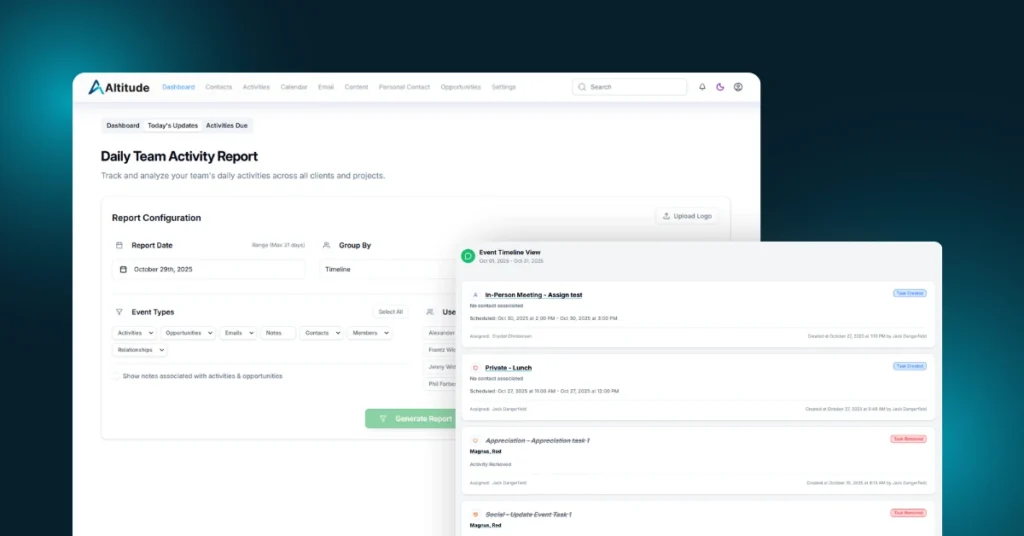Screen dimensions: 1024x536
Task: Click the search magnifier icon
Action: [582, 87]
